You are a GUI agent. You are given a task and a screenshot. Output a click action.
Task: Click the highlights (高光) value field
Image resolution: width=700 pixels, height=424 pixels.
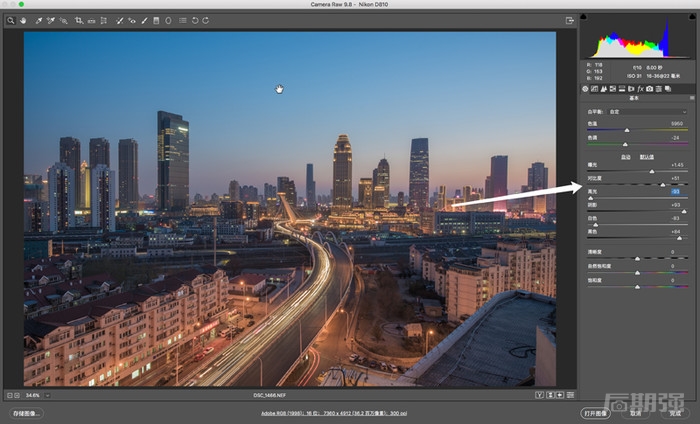(675, 191)
